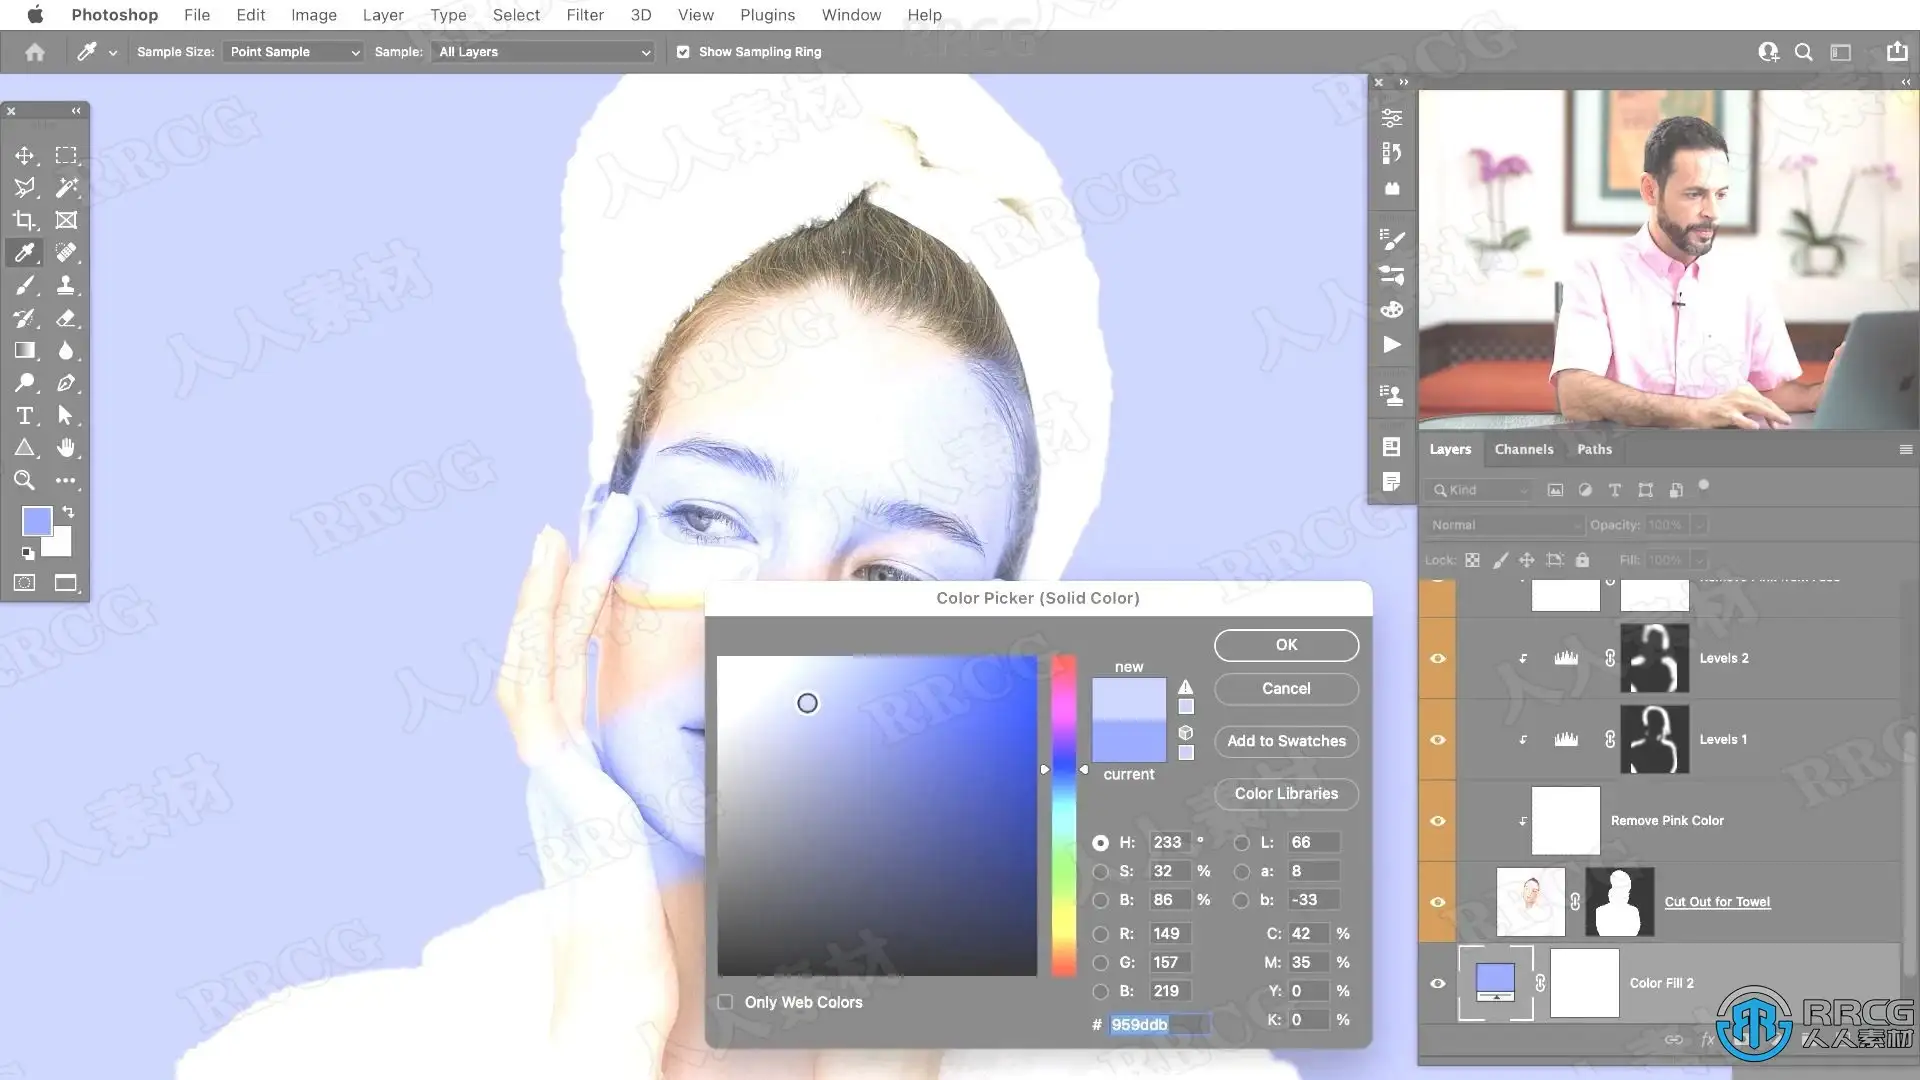Click Cancel in the Color Picker
The height and width of the screenshot is (1080, 1920).
point(1286,689)
